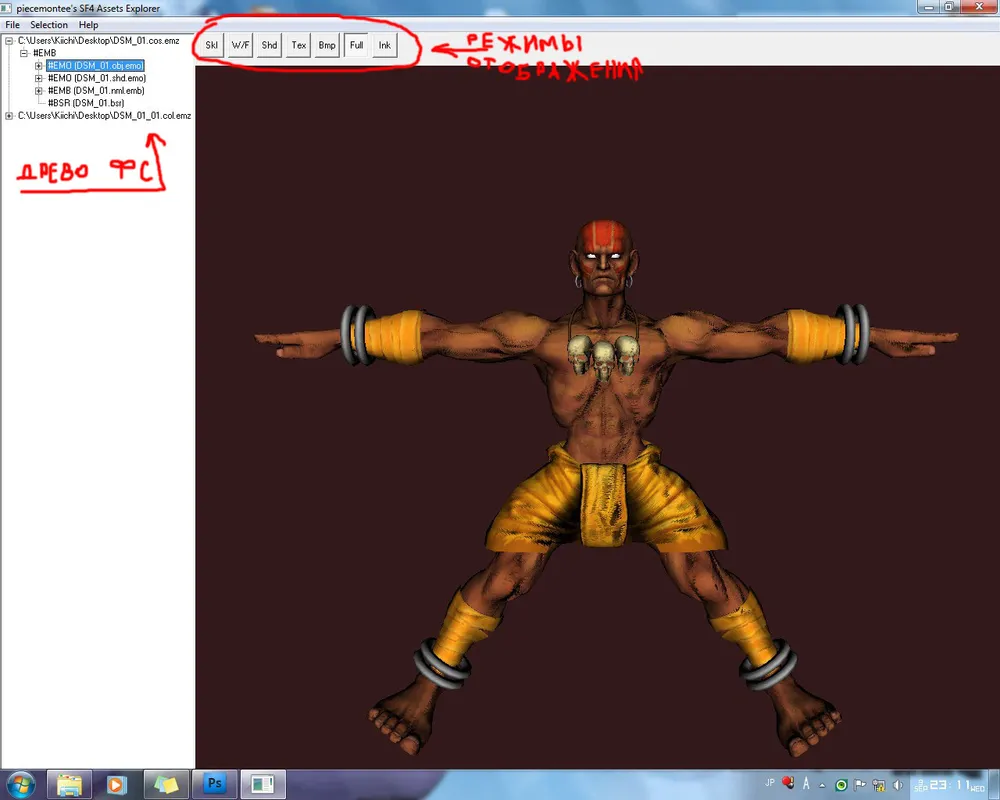This screenshot has height=800, width=1000.
Task: Click the JP language indicator in tray
Action: (x=770, y=783)
